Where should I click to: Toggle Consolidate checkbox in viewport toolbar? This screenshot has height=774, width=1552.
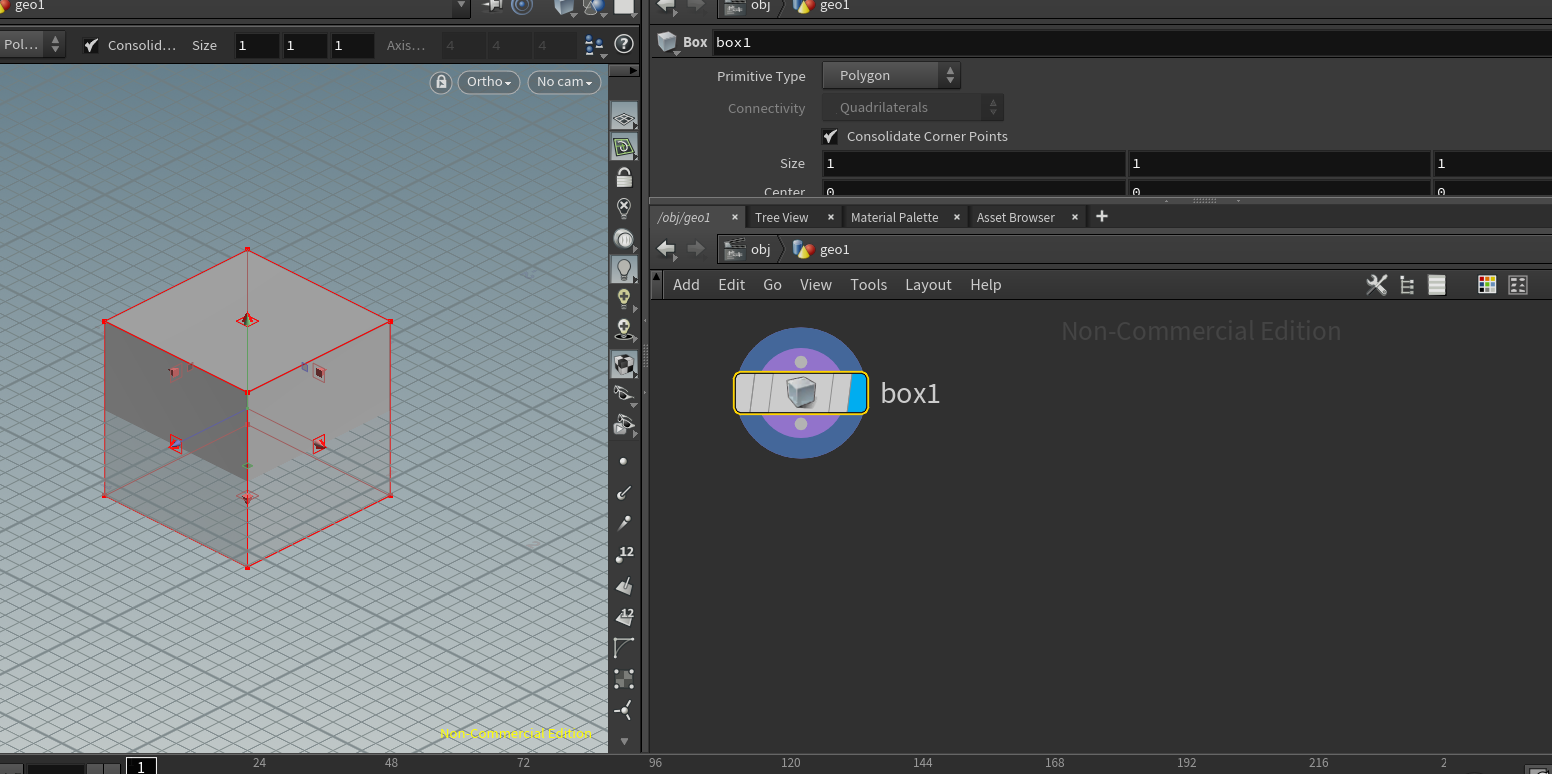[x=91, y=45]
